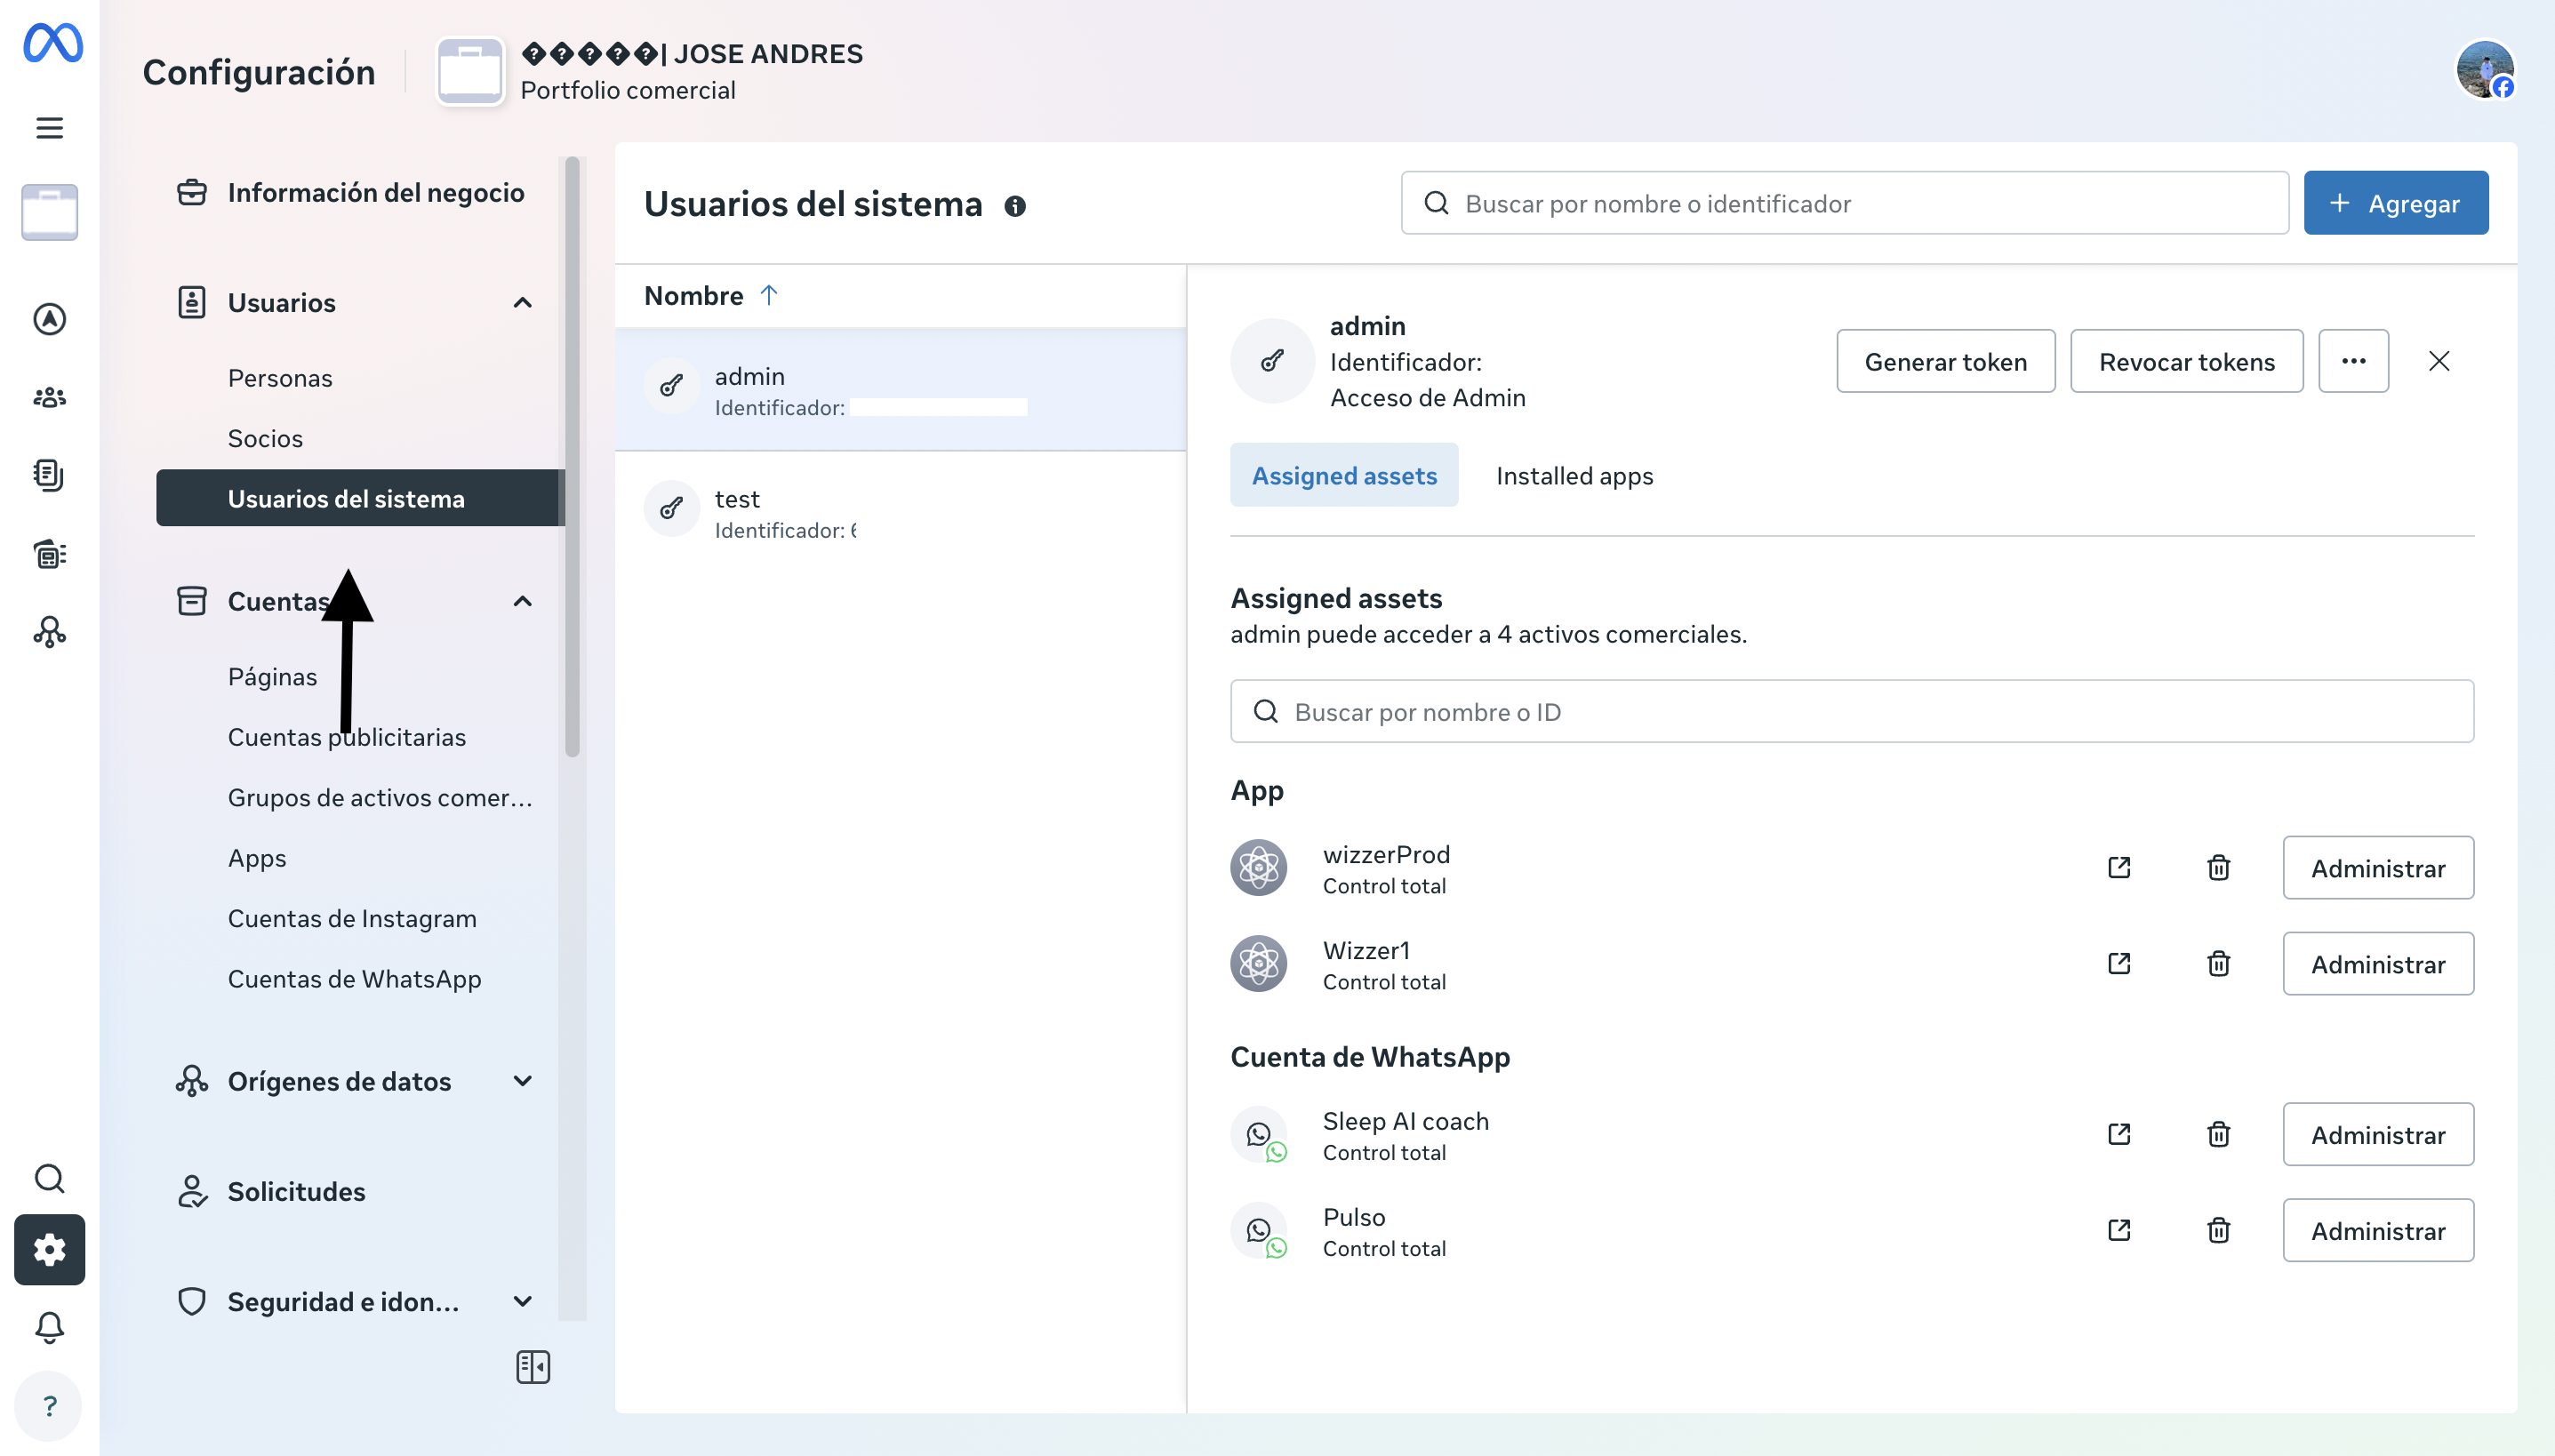Sort list by Nombre column arrow
This screenshot has height=1456, width=2555.
click(x=768, y=295)
